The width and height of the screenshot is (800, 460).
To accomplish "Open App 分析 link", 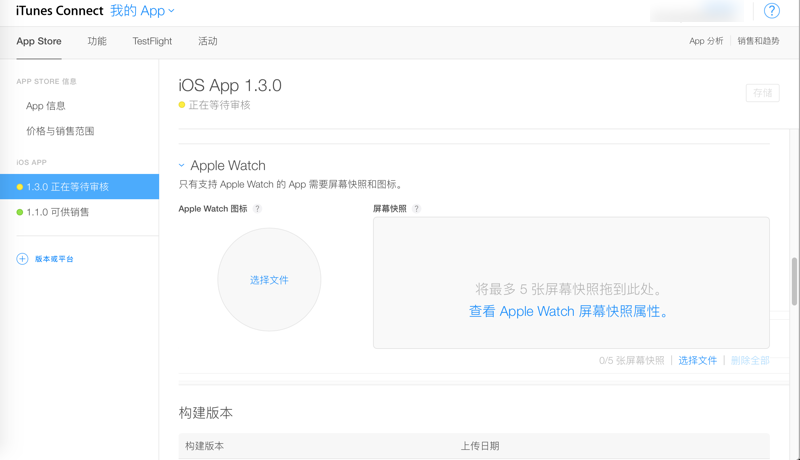I will click(706, 41).
